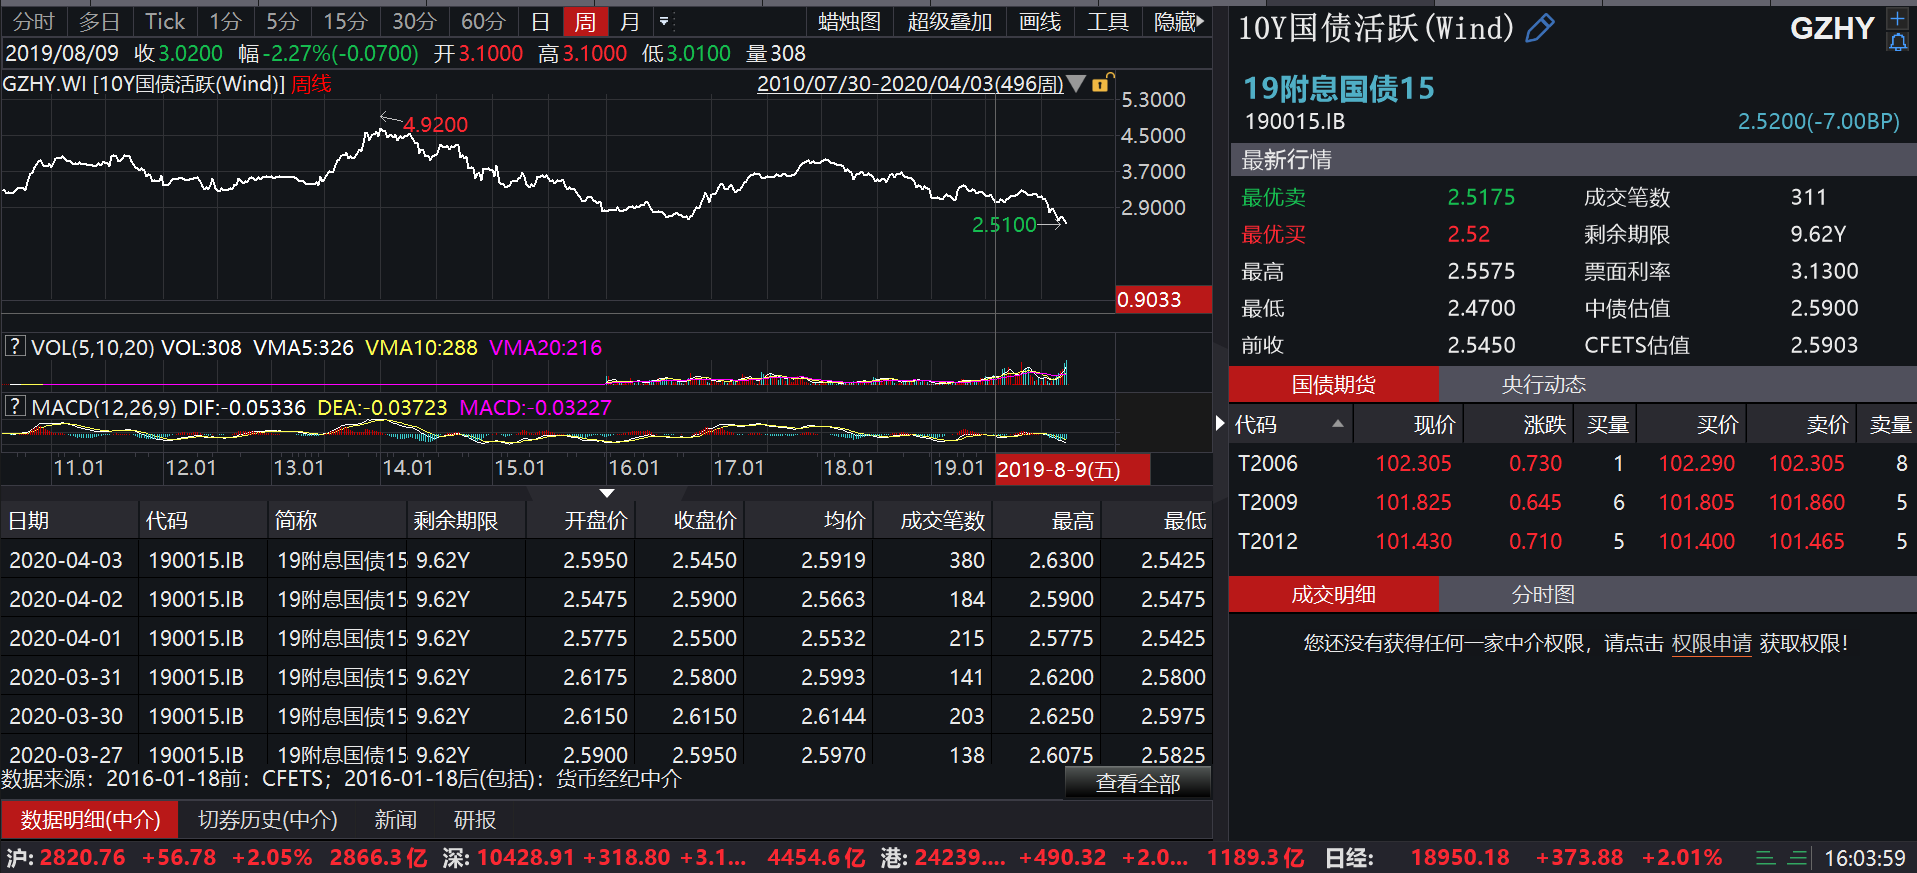This screenshot has width=1917, height=873.
Task: Click the bell alert icon under the plus
Action: 1897,42
